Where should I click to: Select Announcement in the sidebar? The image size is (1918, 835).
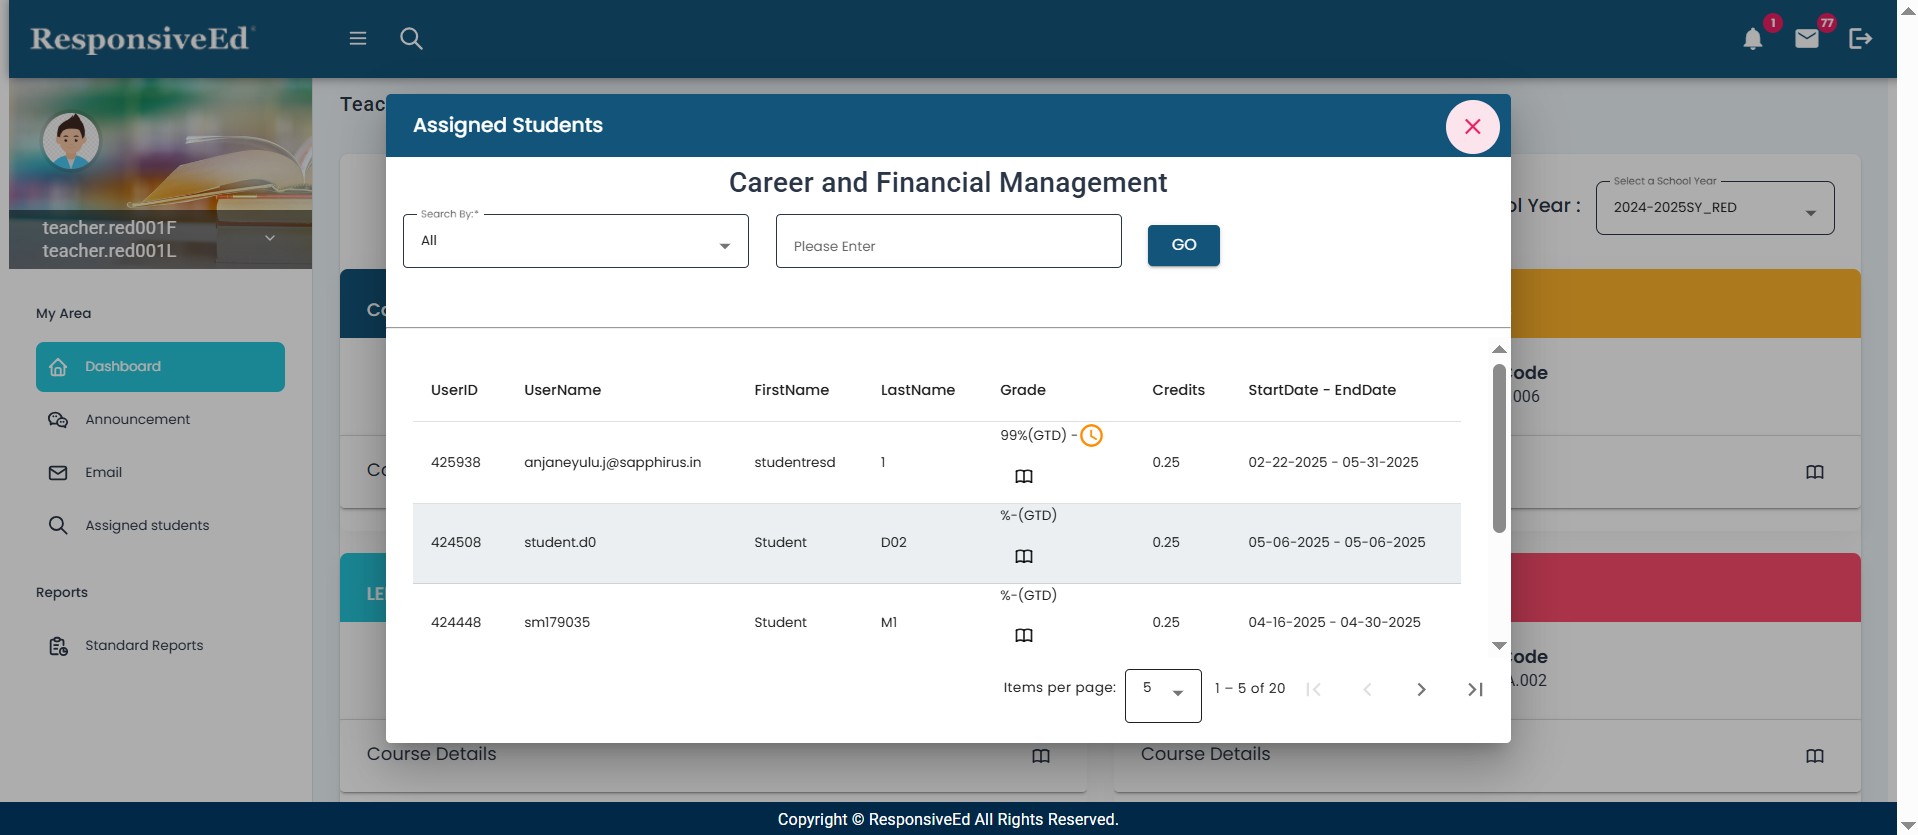tap(137, 420)
